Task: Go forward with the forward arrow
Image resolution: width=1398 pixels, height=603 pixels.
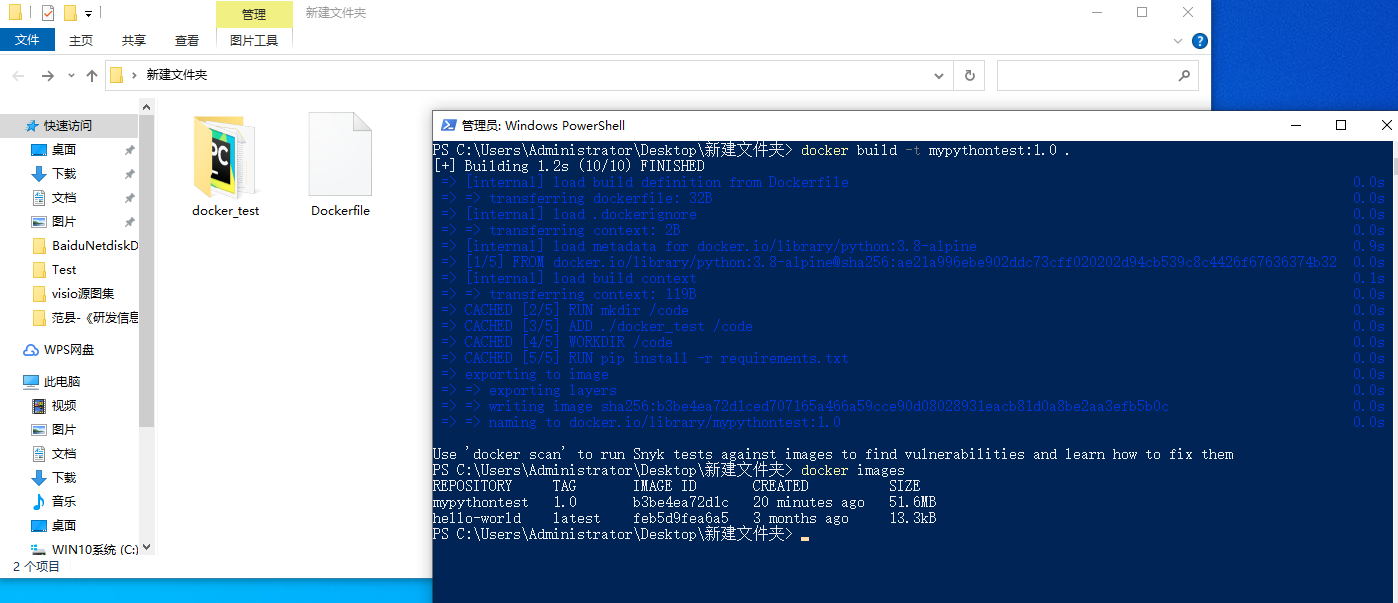Action: [47, 75]
